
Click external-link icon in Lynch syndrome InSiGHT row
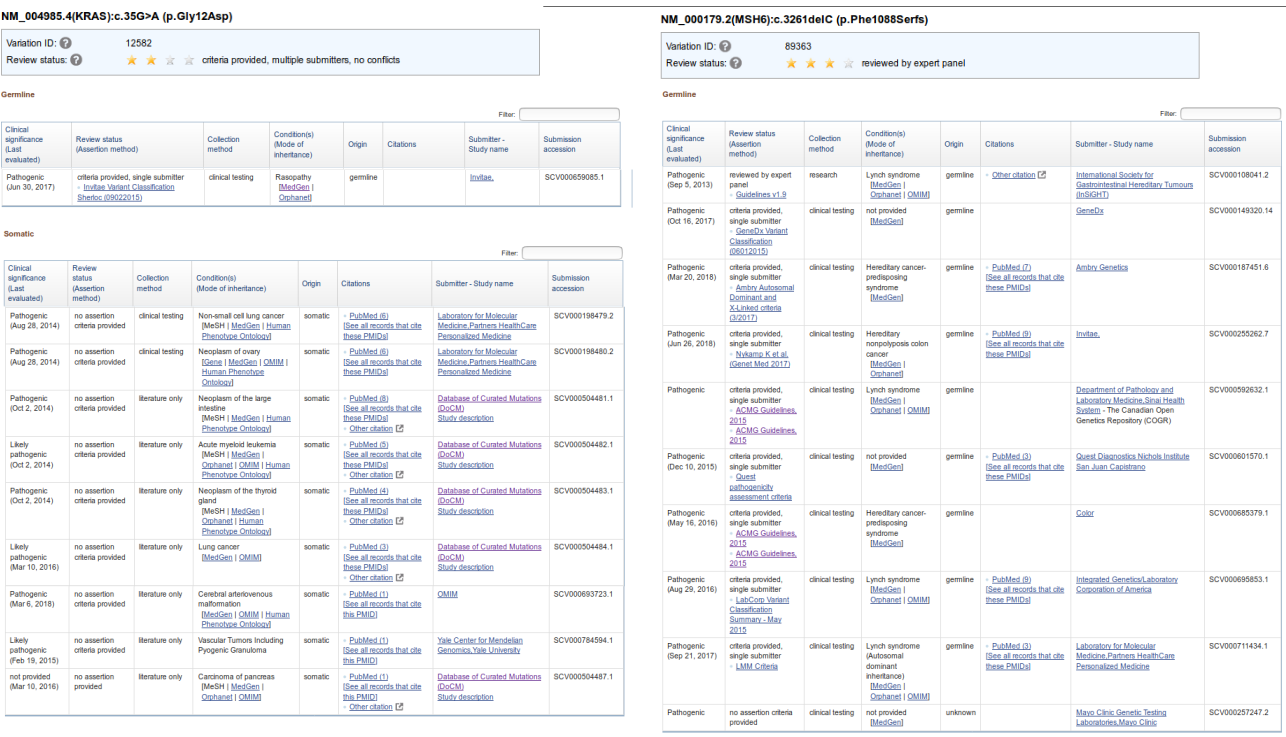coord(1041,175)
